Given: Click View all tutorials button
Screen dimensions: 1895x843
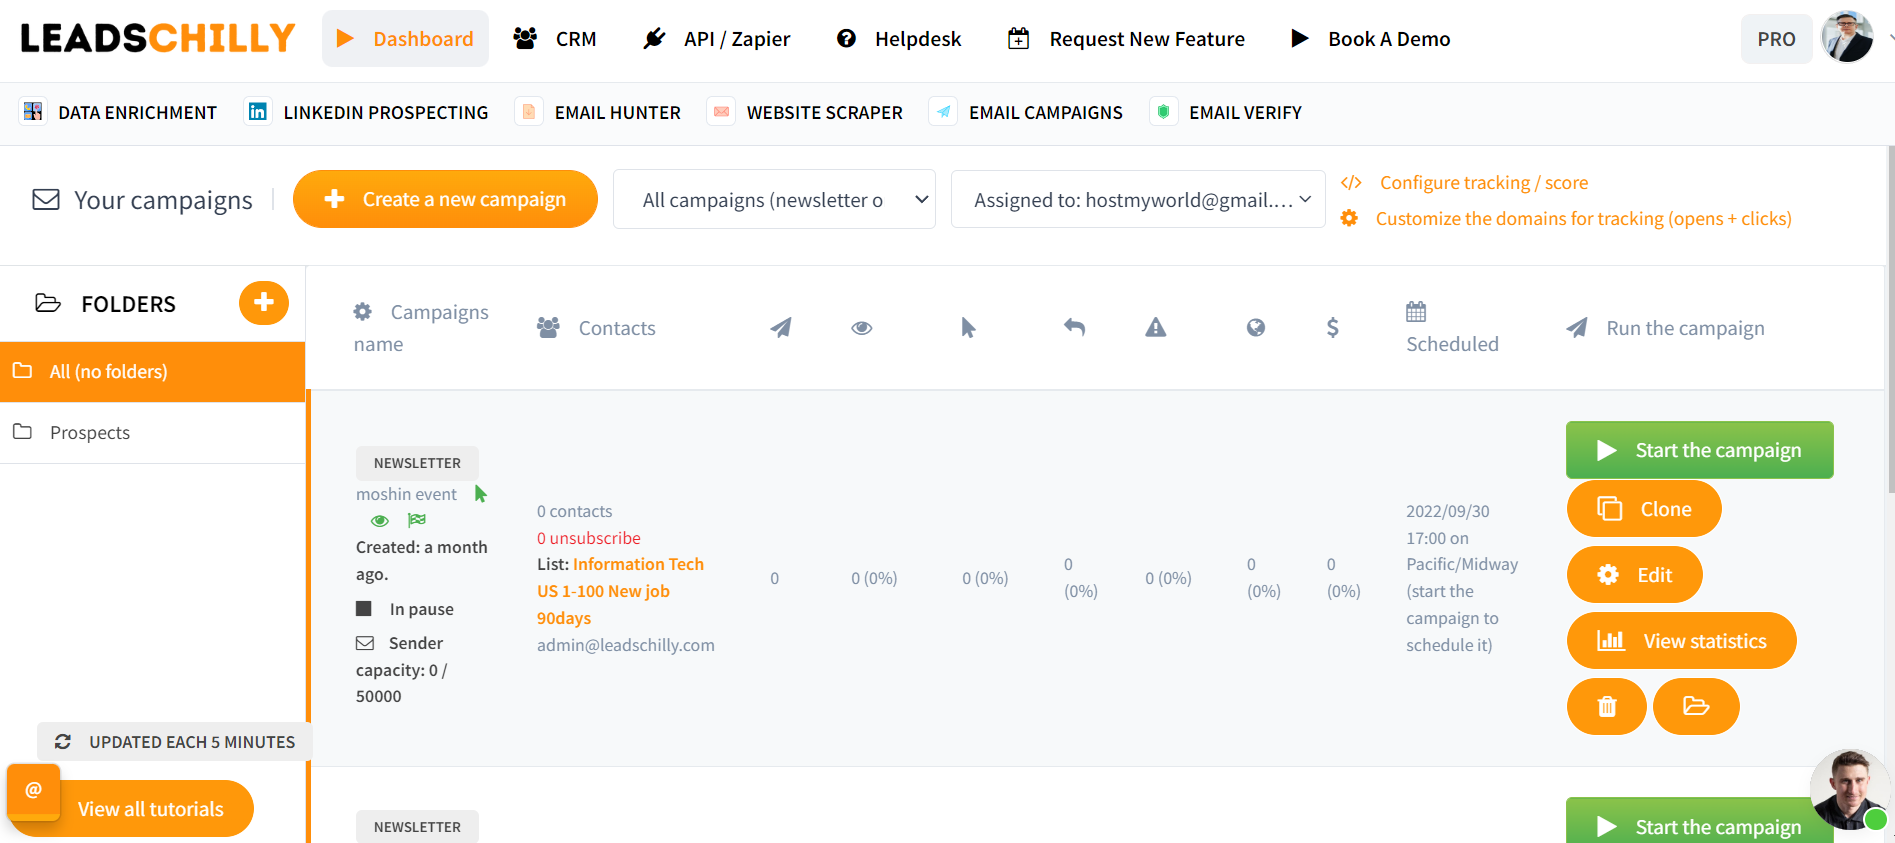Looking at the screenshot, I should tap(151, 809).
